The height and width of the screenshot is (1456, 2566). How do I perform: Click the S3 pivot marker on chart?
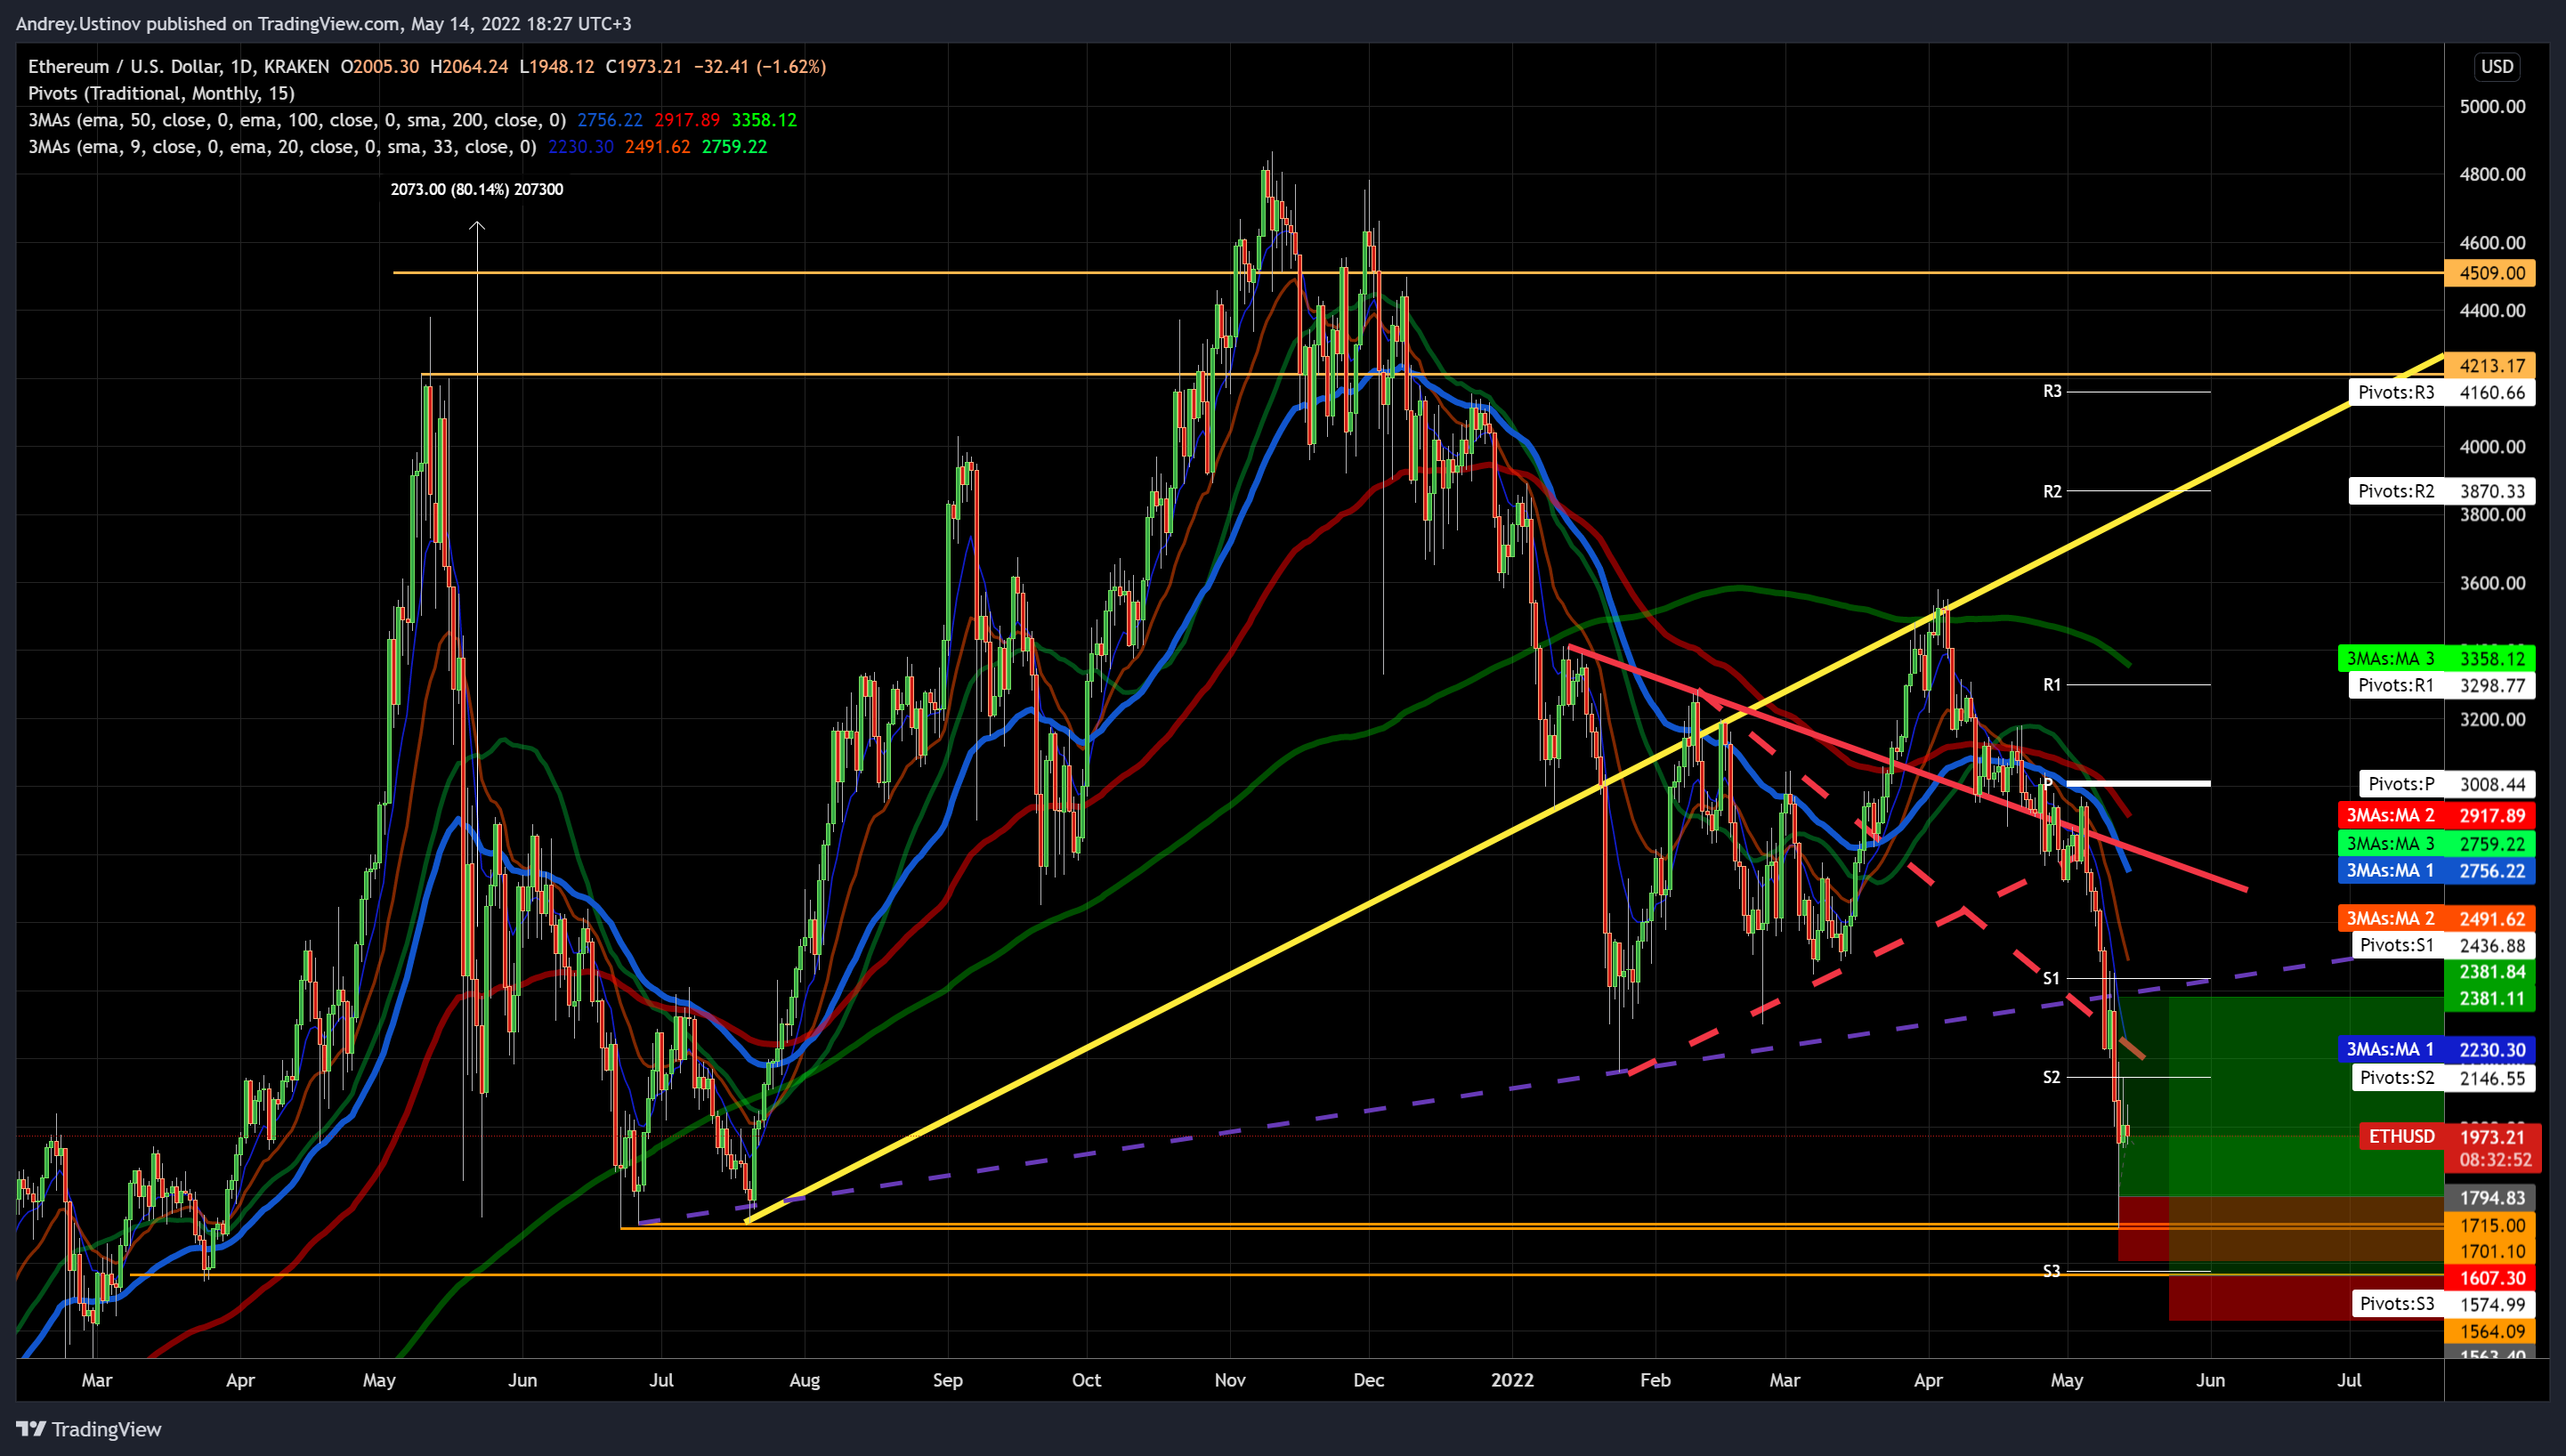click(2051, 1271)
